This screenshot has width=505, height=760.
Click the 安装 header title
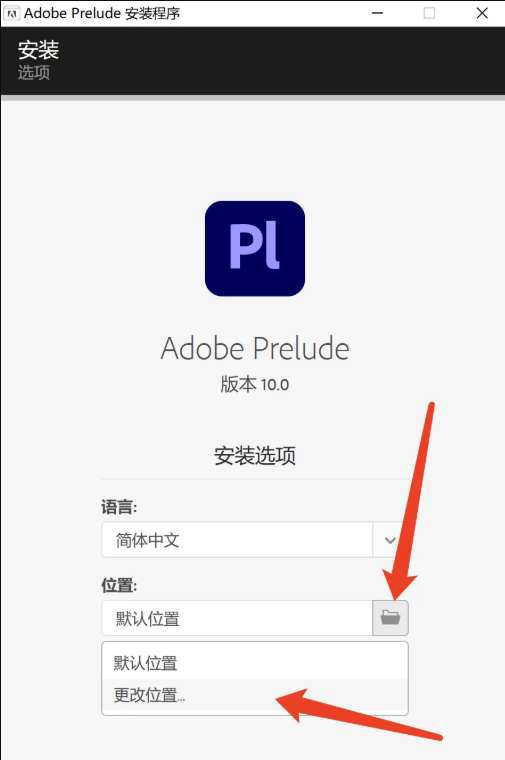[38, 49]
